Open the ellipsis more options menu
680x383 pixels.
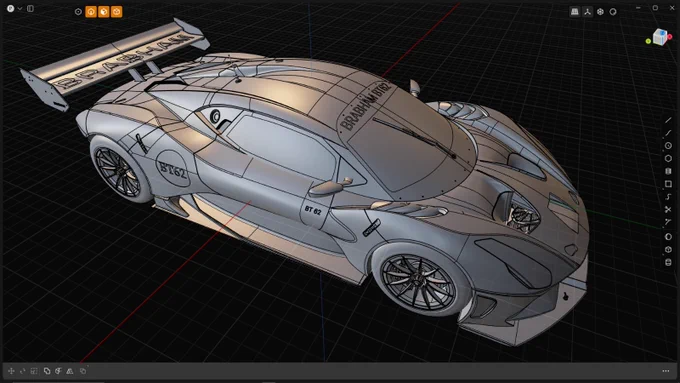(666, 371)
